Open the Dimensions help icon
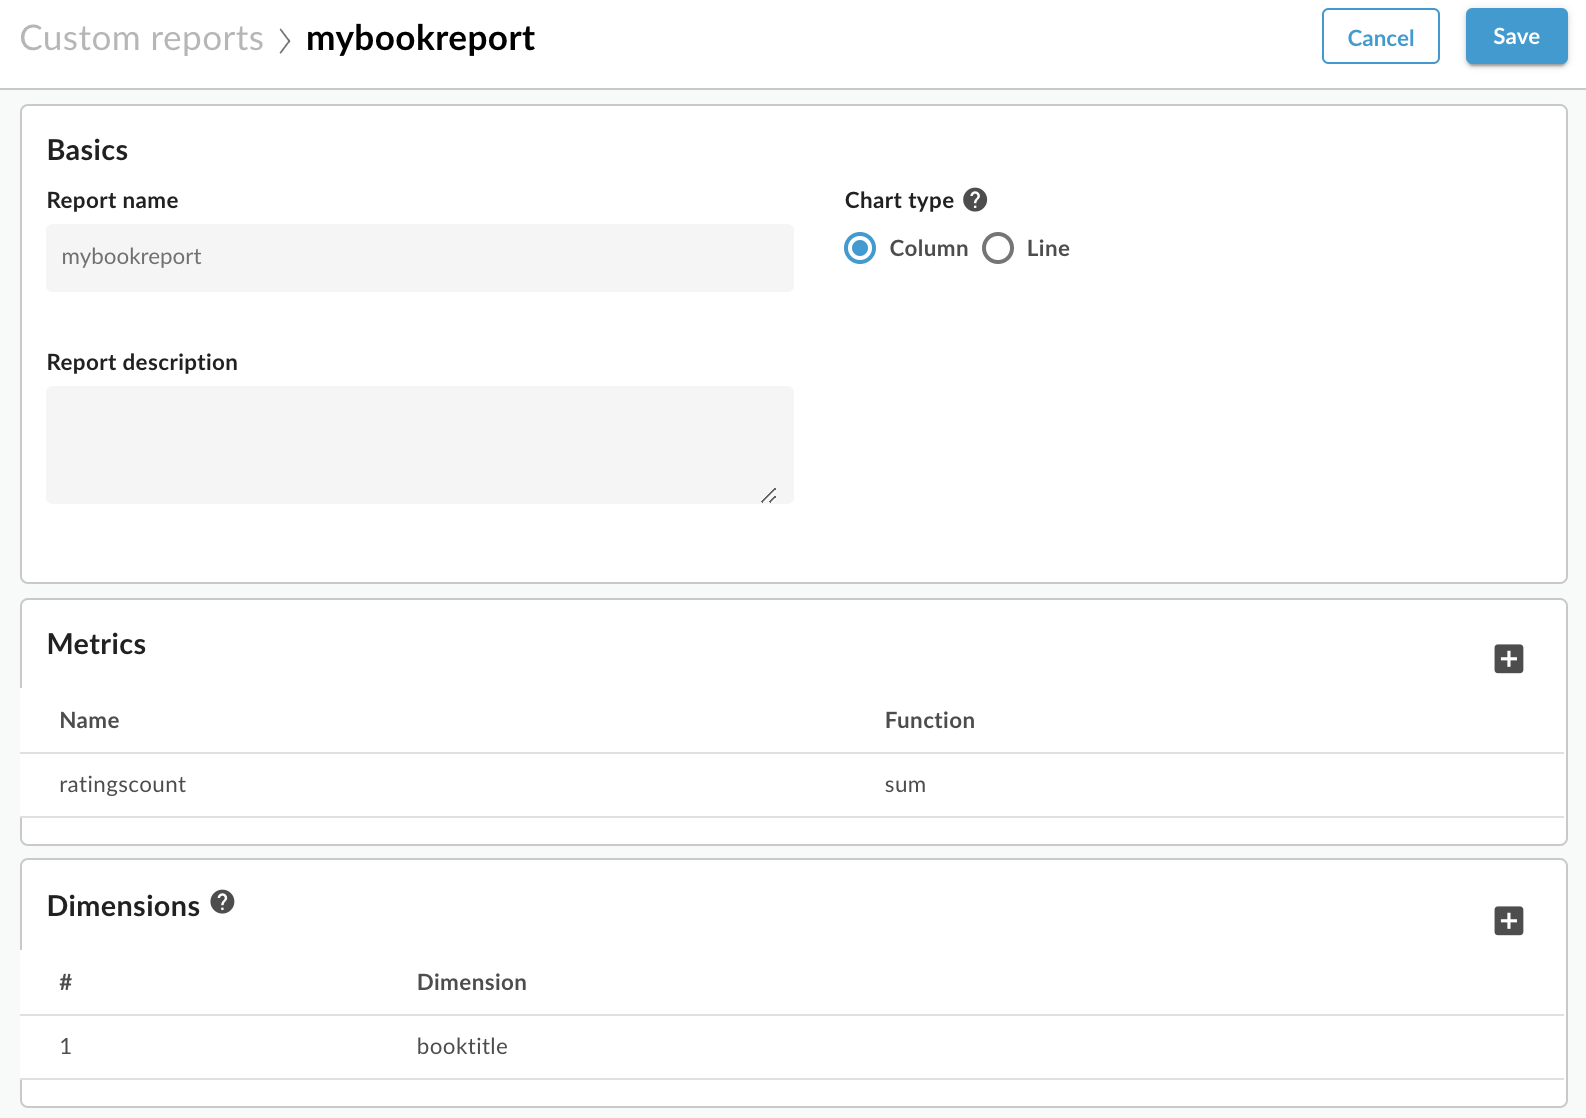 click(223, 902)
